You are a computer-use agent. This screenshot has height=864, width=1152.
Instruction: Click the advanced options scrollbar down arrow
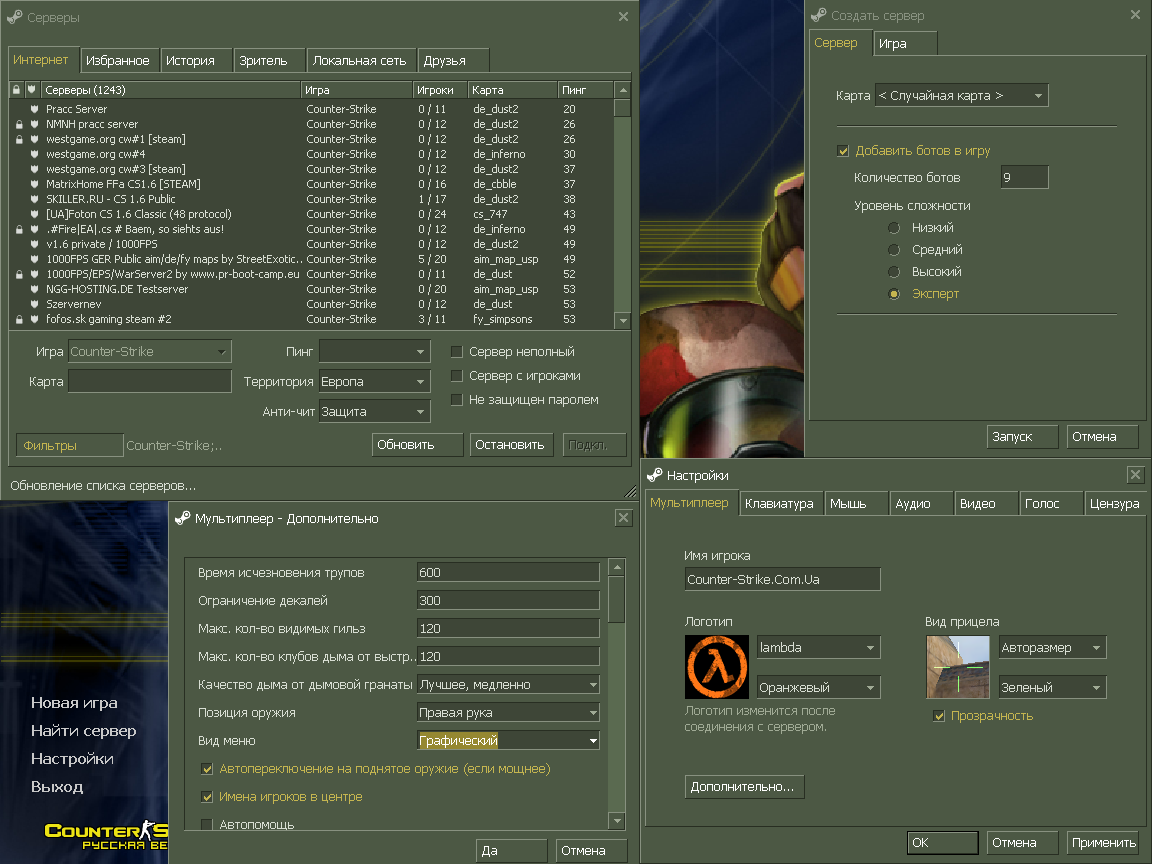(x=617, y=821)
